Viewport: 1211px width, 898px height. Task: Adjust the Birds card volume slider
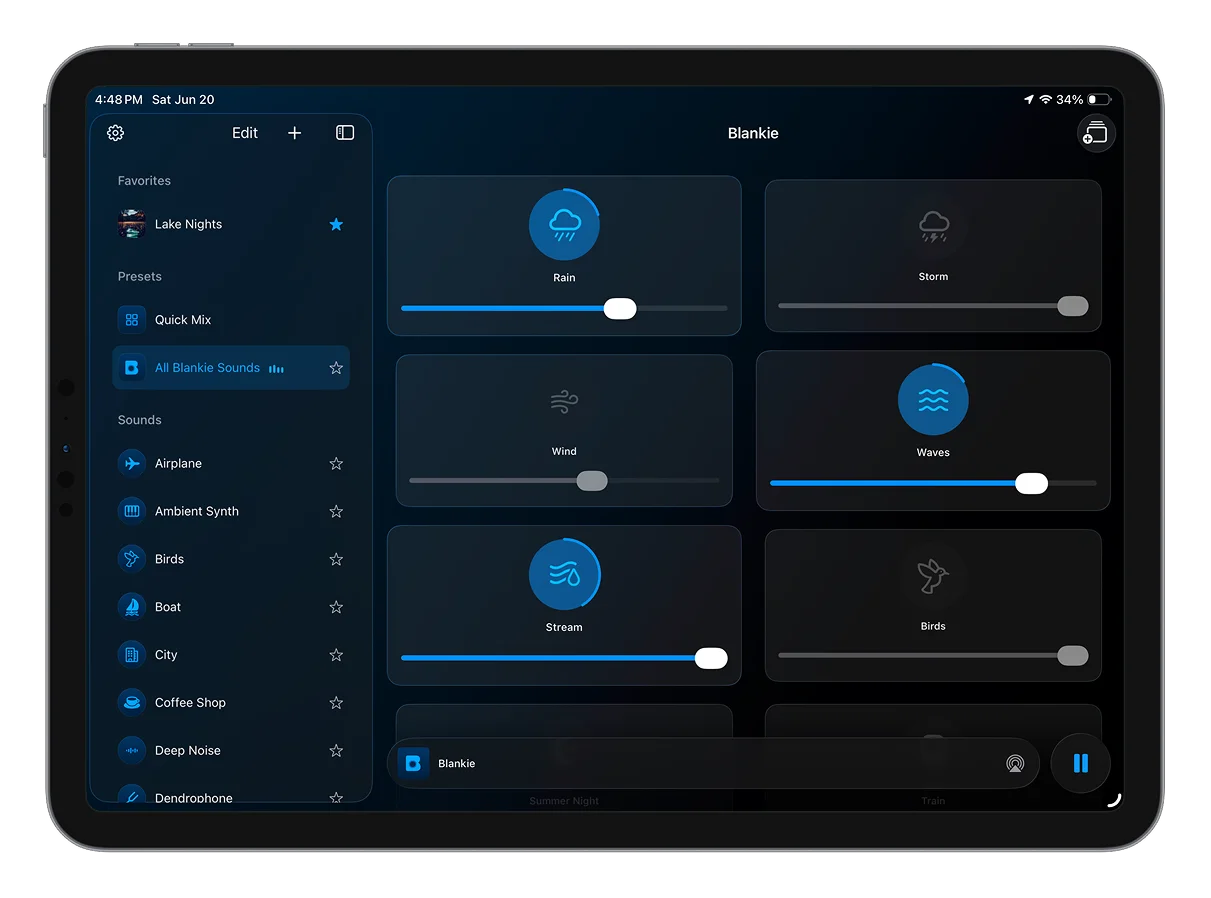pos(933,656)
